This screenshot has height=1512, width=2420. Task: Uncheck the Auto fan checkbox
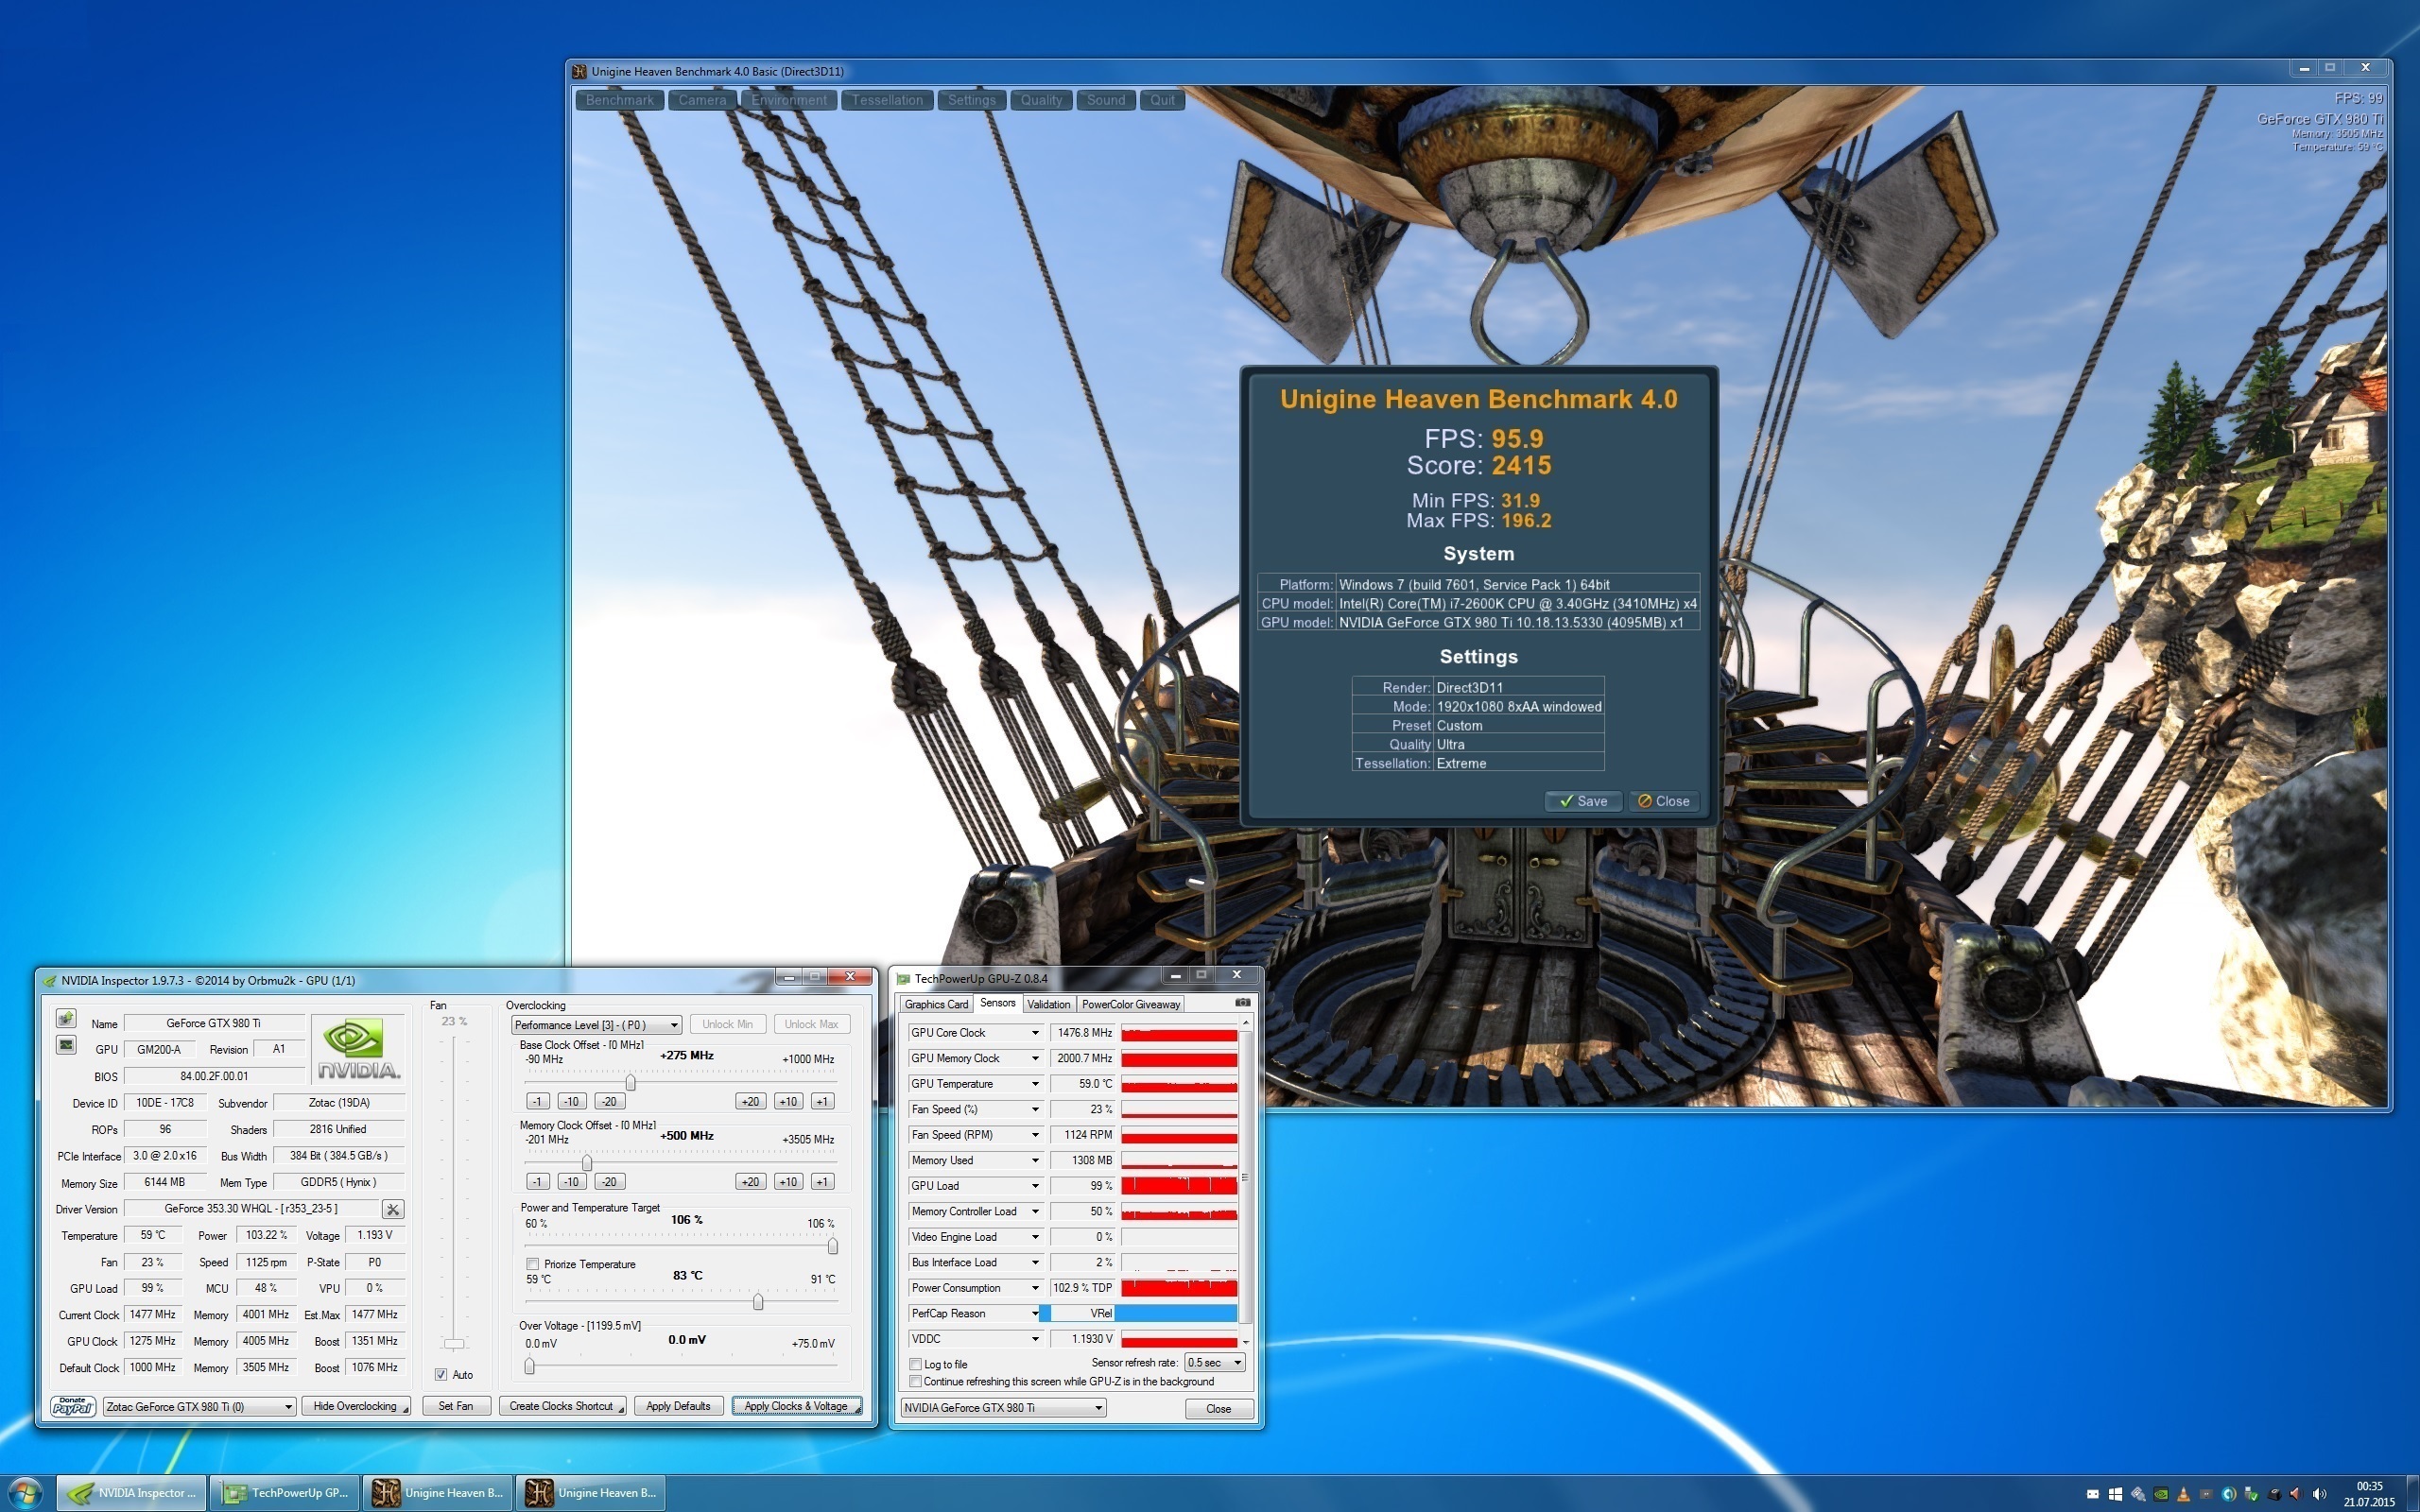coord(441,1374)
